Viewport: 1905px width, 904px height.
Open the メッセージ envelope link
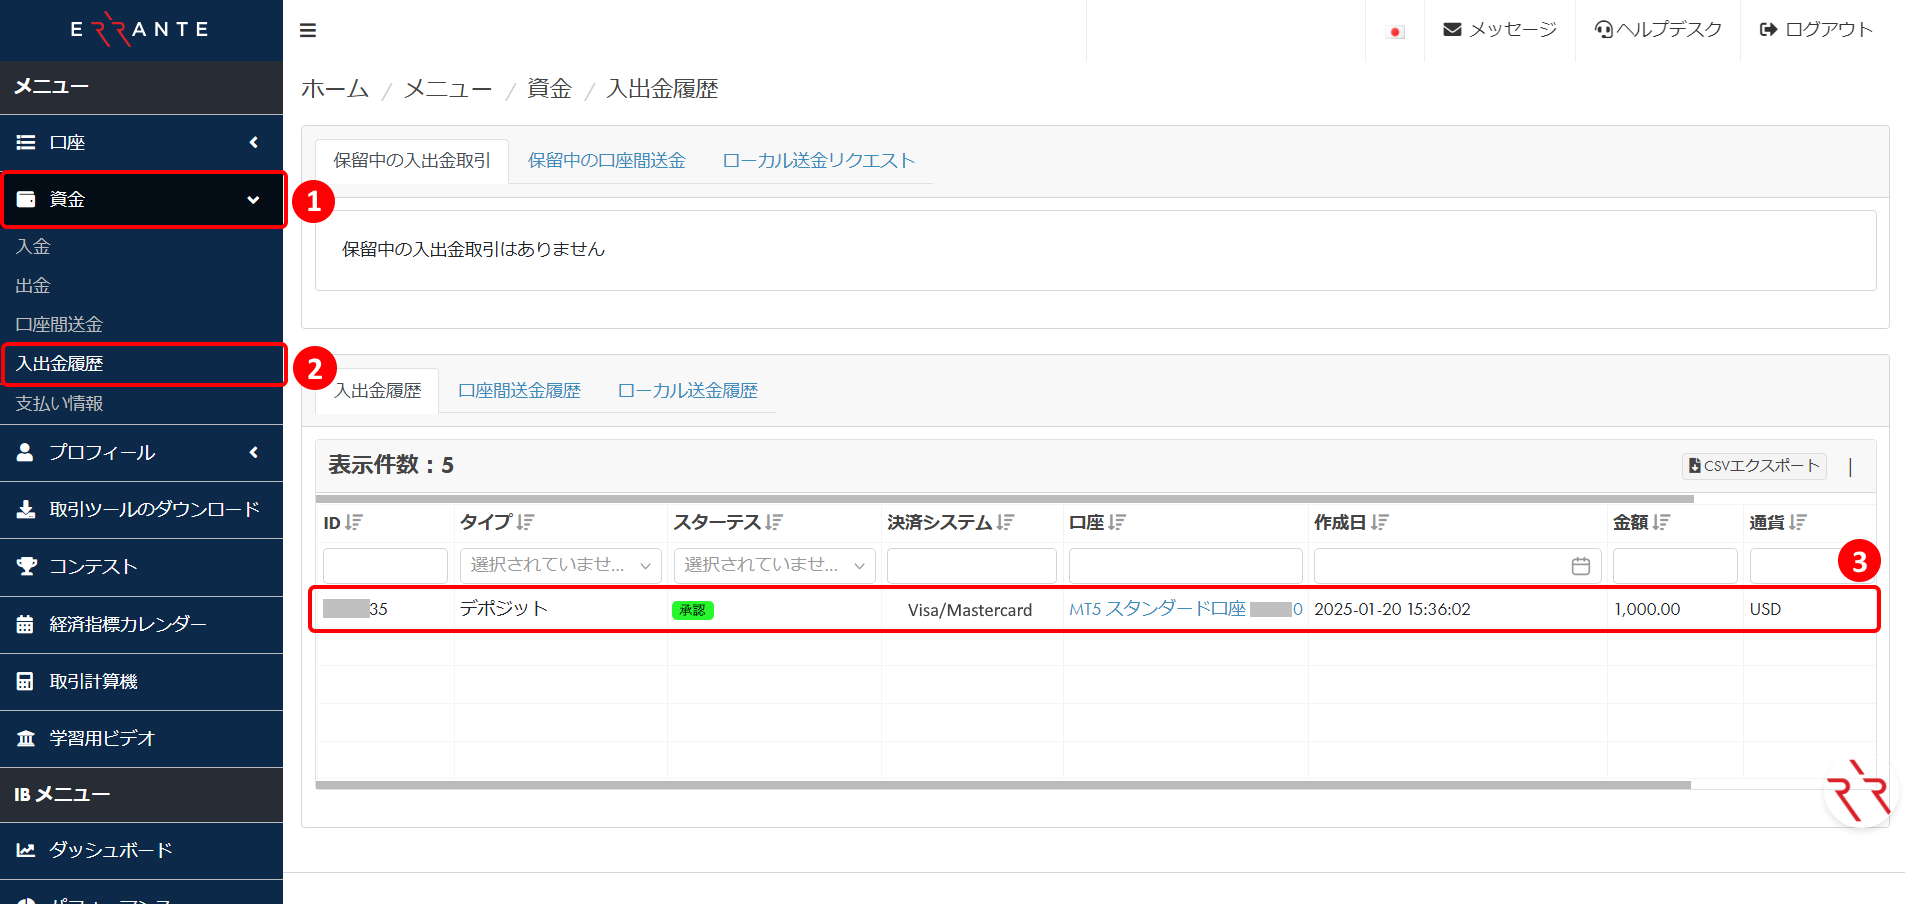coord(1499,30)
